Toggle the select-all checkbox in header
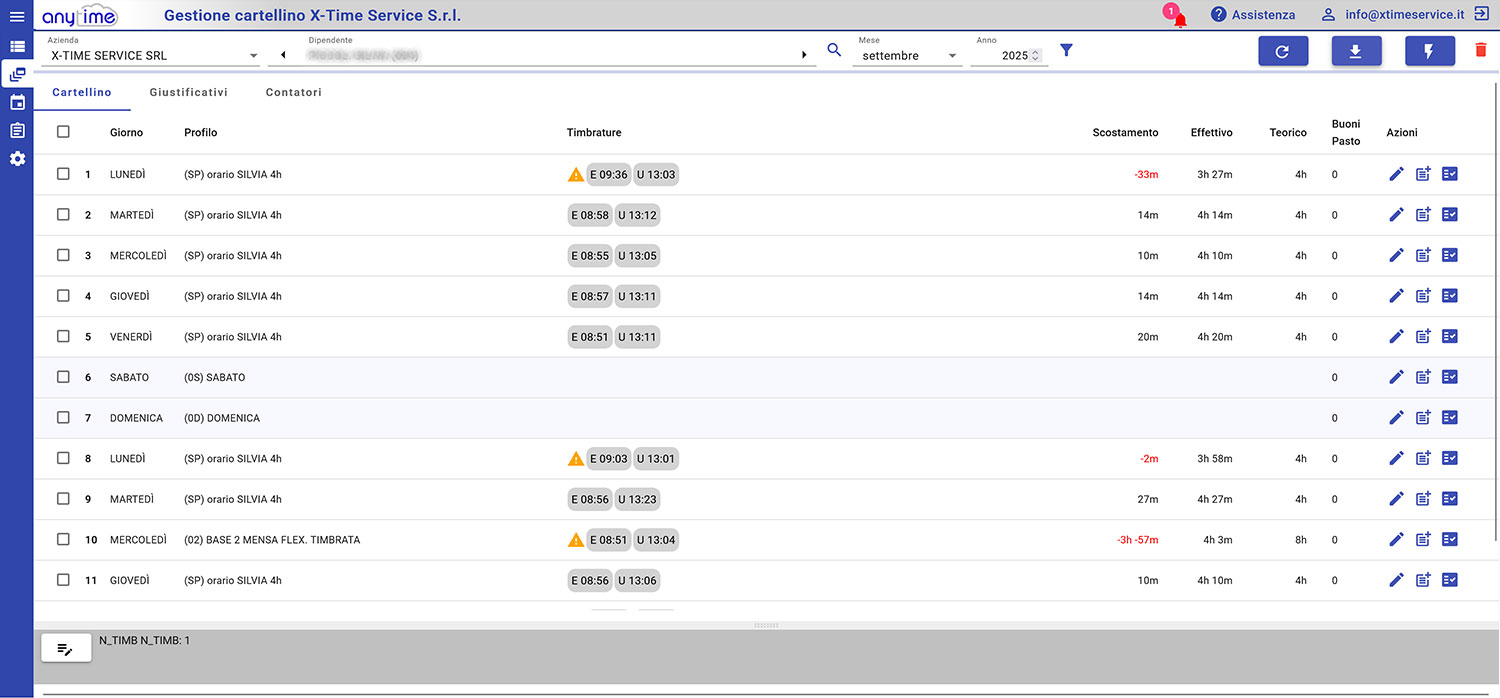 (63, 132)
